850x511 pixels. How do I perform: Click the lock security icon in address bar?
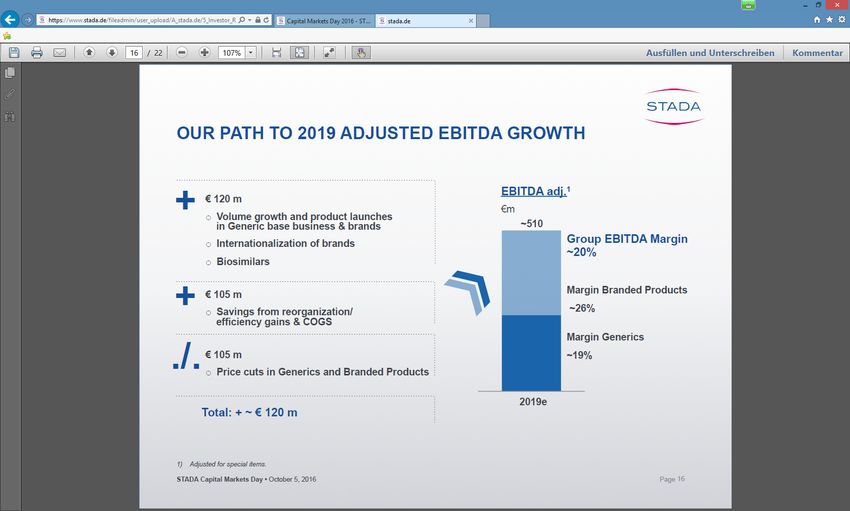pos(257,20)
